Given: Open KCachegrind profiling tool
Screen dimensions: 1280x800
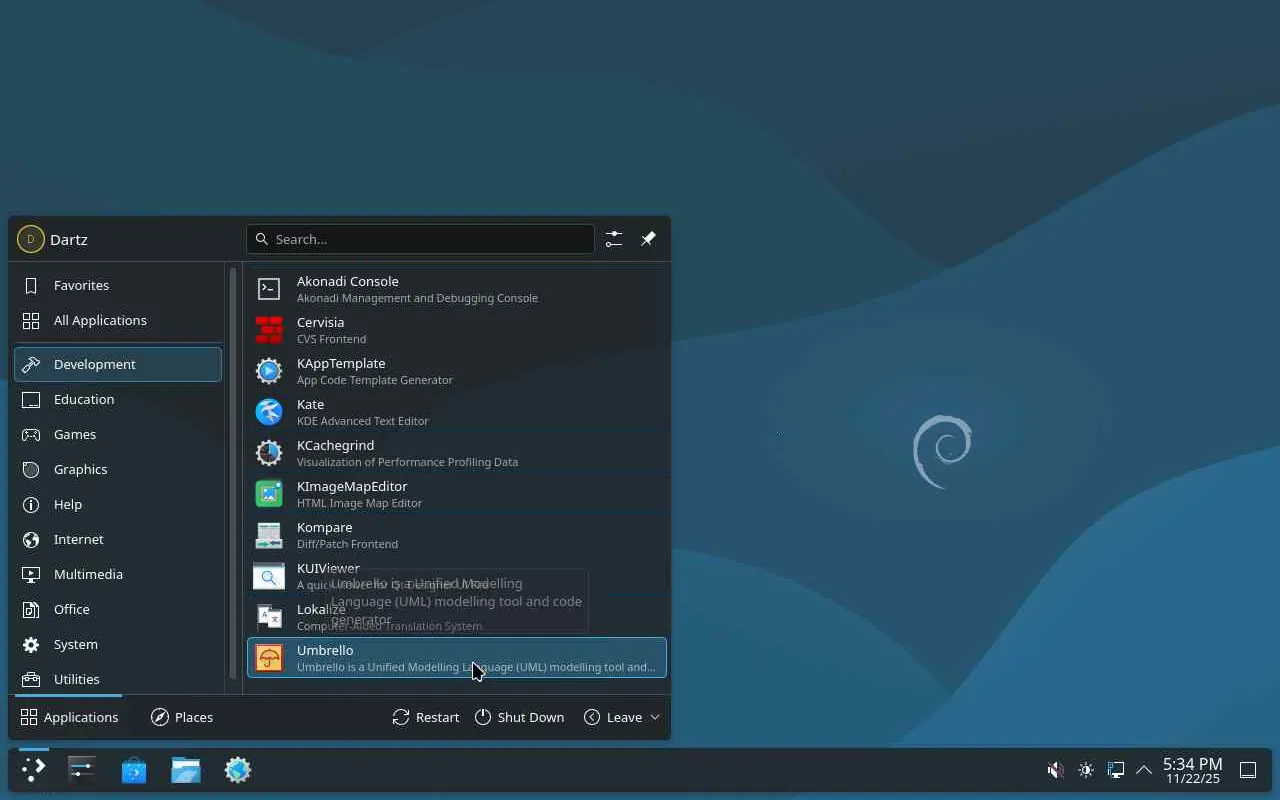Looking at the screenshot, I should coord(456,453).
